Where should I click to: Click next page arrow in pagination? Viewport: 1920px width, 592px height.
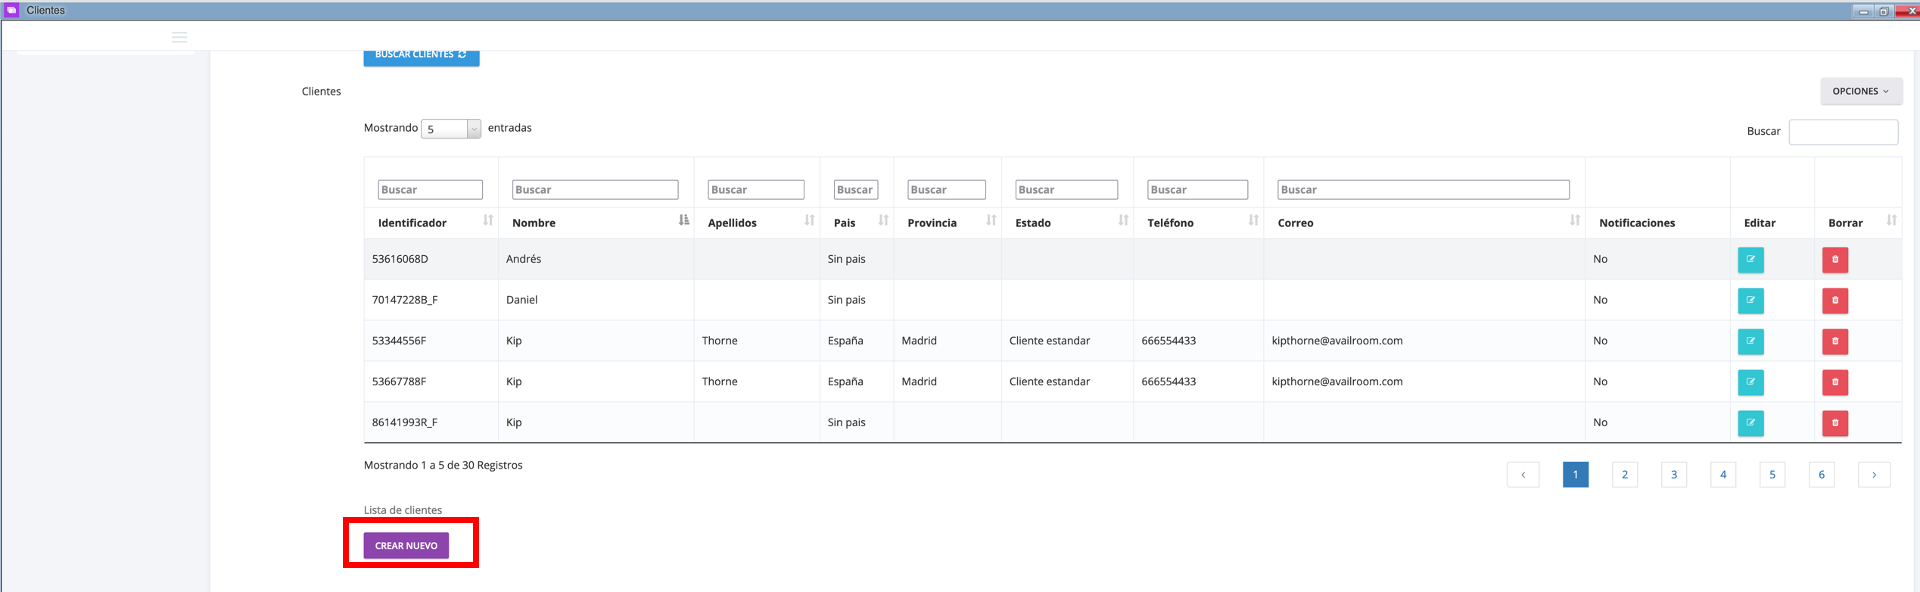click(1873, 475)
